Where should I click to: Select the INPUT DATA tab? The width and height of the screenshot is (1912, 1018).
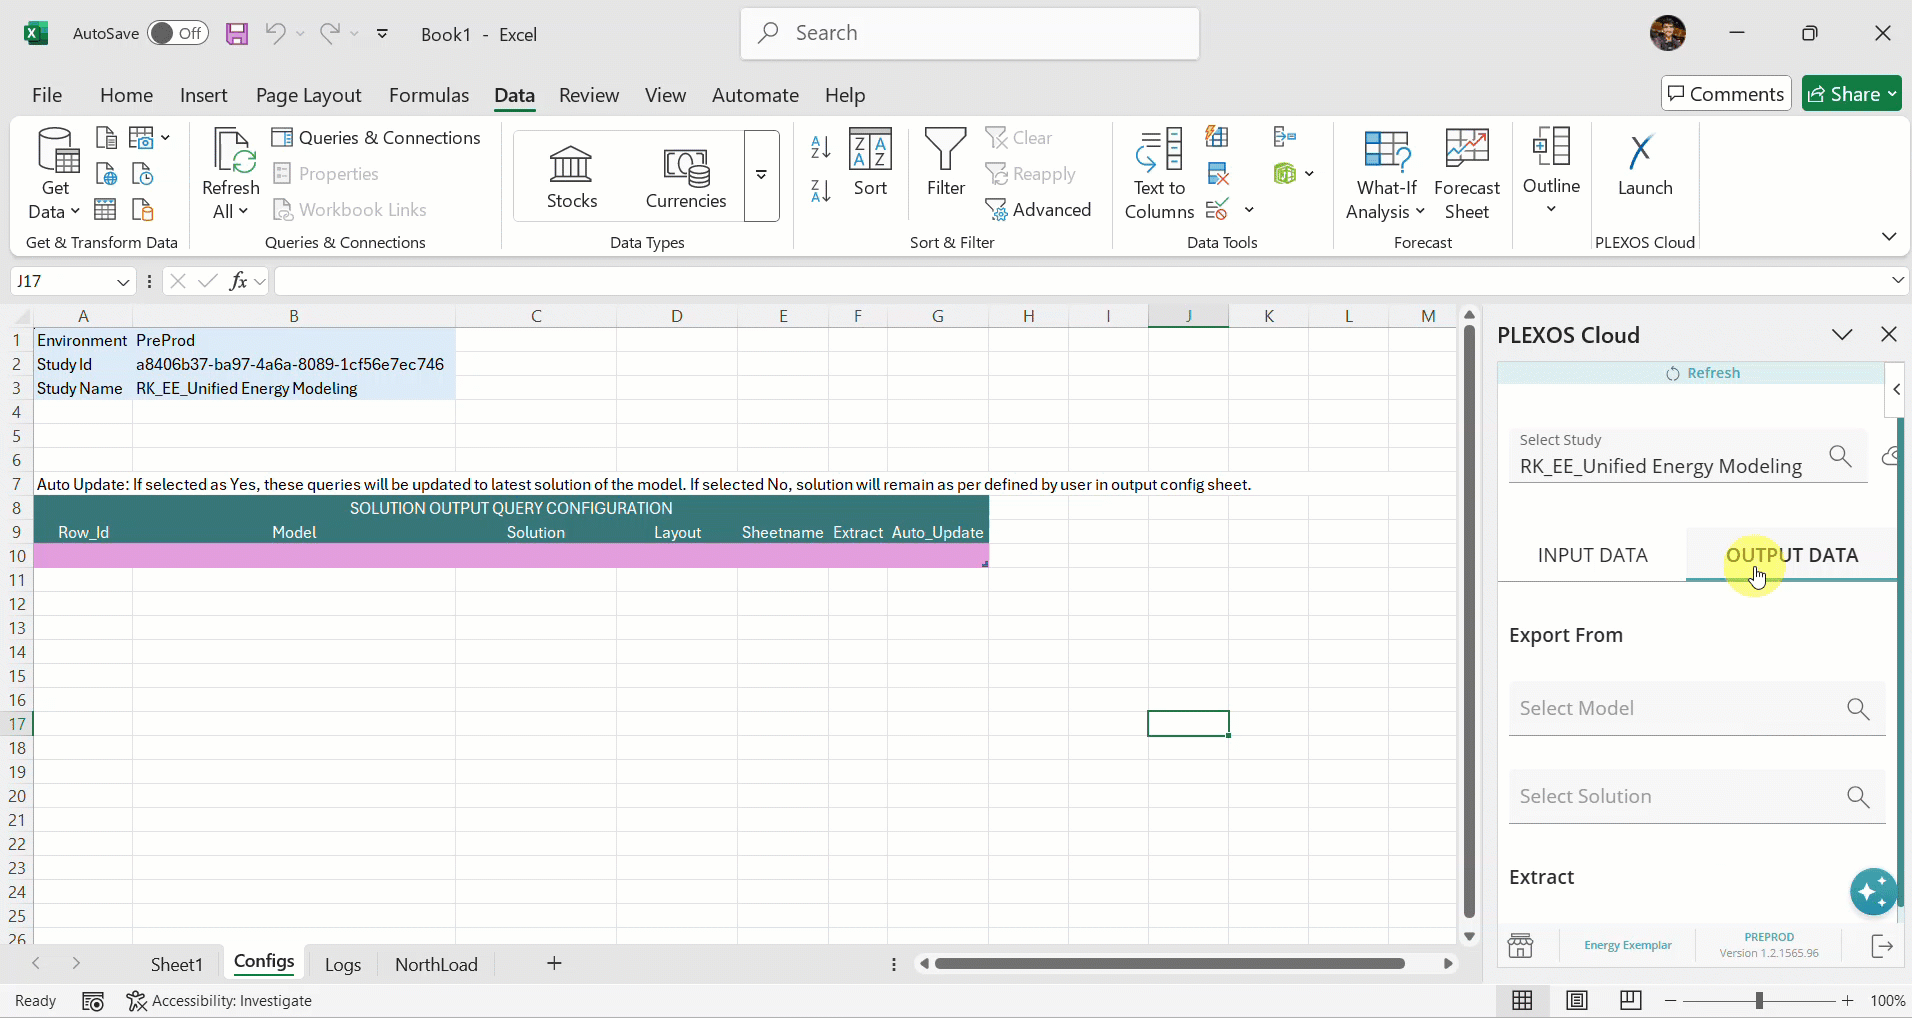1592,555
